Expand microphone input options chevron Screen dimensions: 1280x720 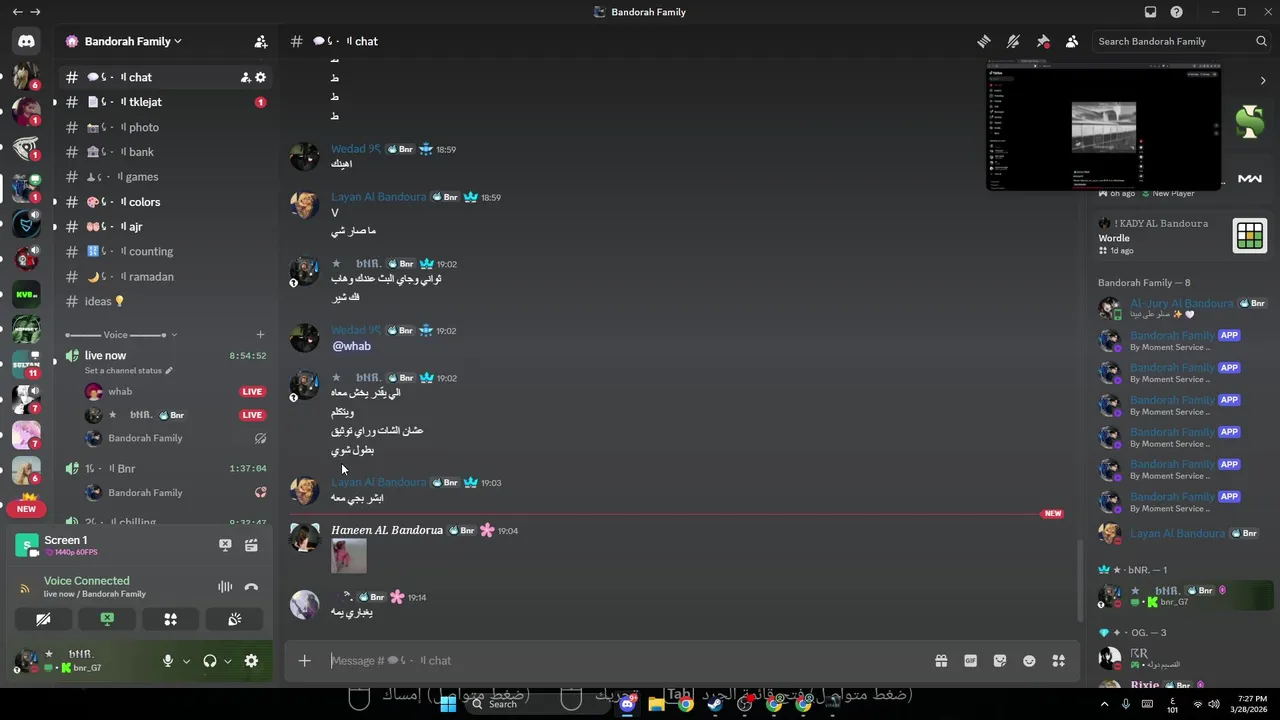click(186, 661)
